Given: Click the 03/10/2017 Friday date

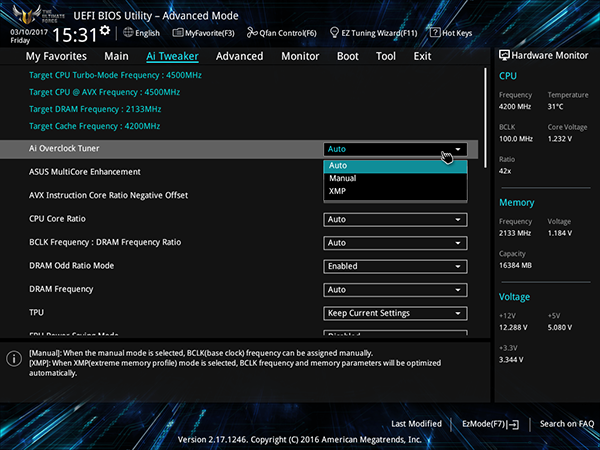Looking at the screenshot, I should point(29,36).
